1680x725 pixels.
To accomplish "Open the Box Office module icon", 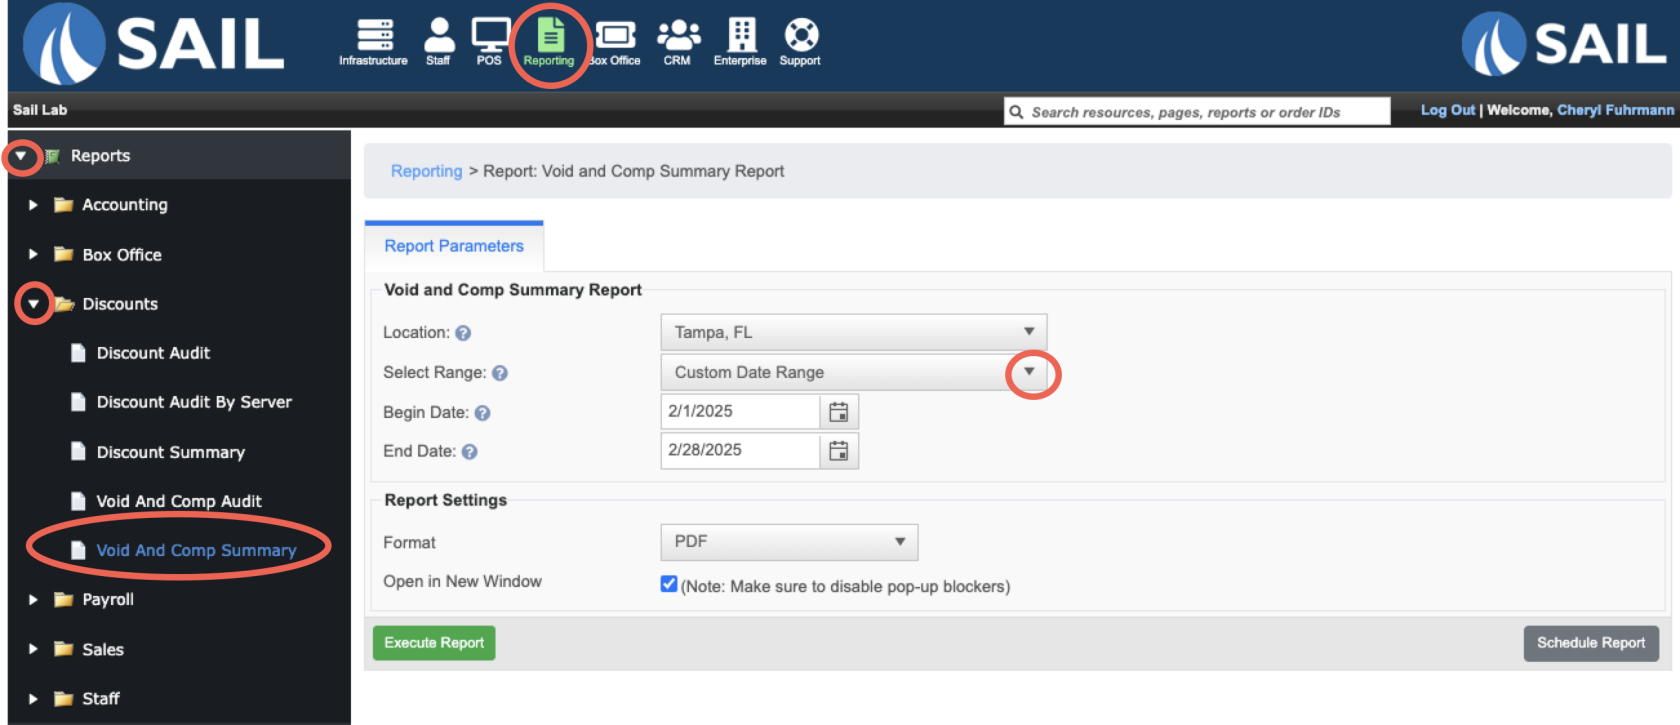I will pos(615,42).
